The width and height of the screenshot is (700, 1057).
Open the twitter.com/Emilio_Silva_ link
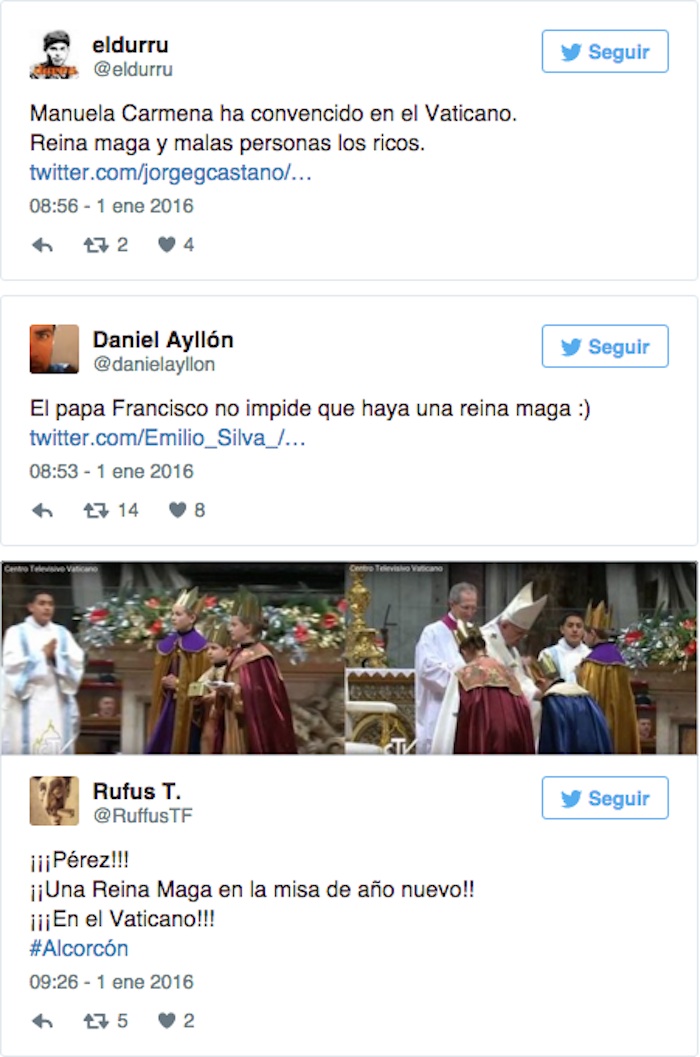tap(167, 438)
